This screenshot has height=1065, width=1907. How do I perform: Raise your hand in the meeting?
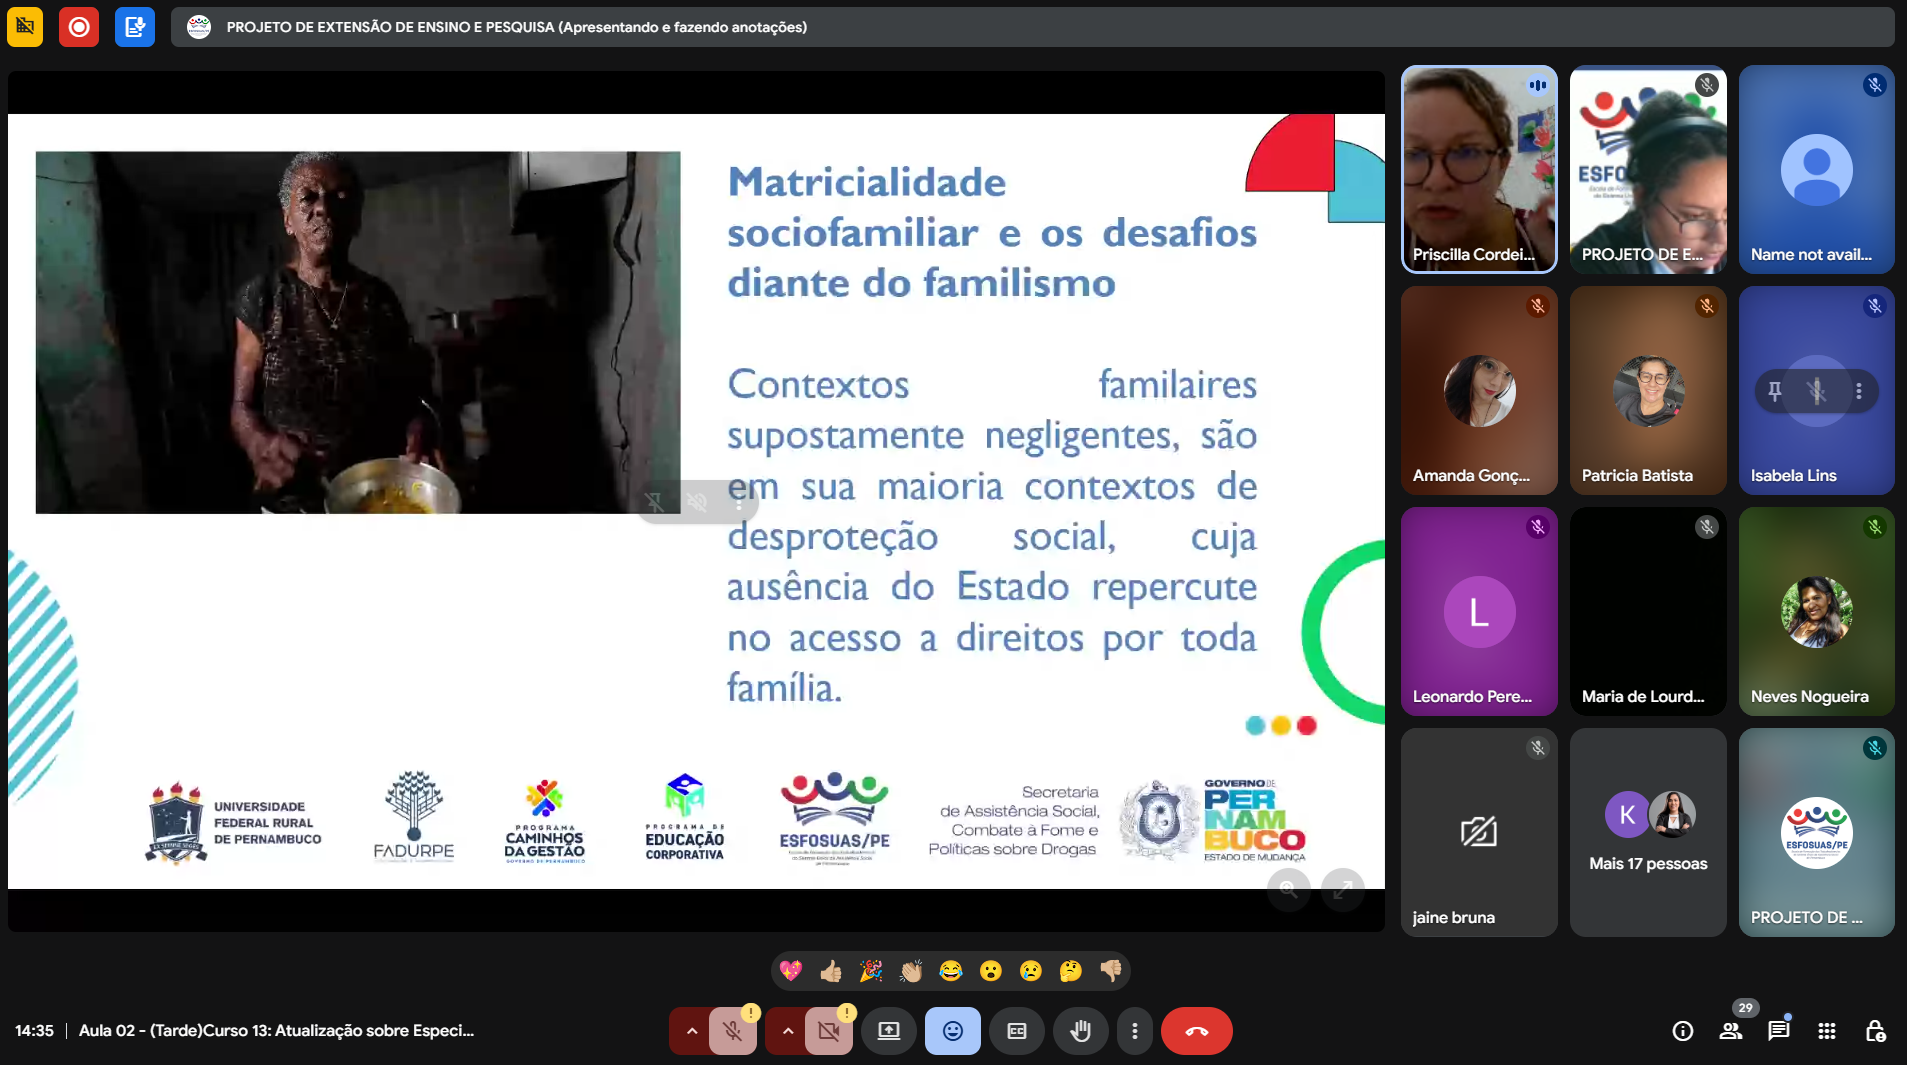[1080, 1031]
